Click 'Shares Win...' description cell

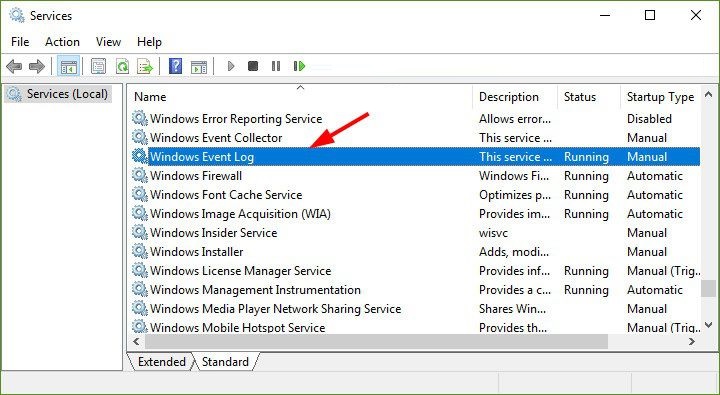coord(512,309)
